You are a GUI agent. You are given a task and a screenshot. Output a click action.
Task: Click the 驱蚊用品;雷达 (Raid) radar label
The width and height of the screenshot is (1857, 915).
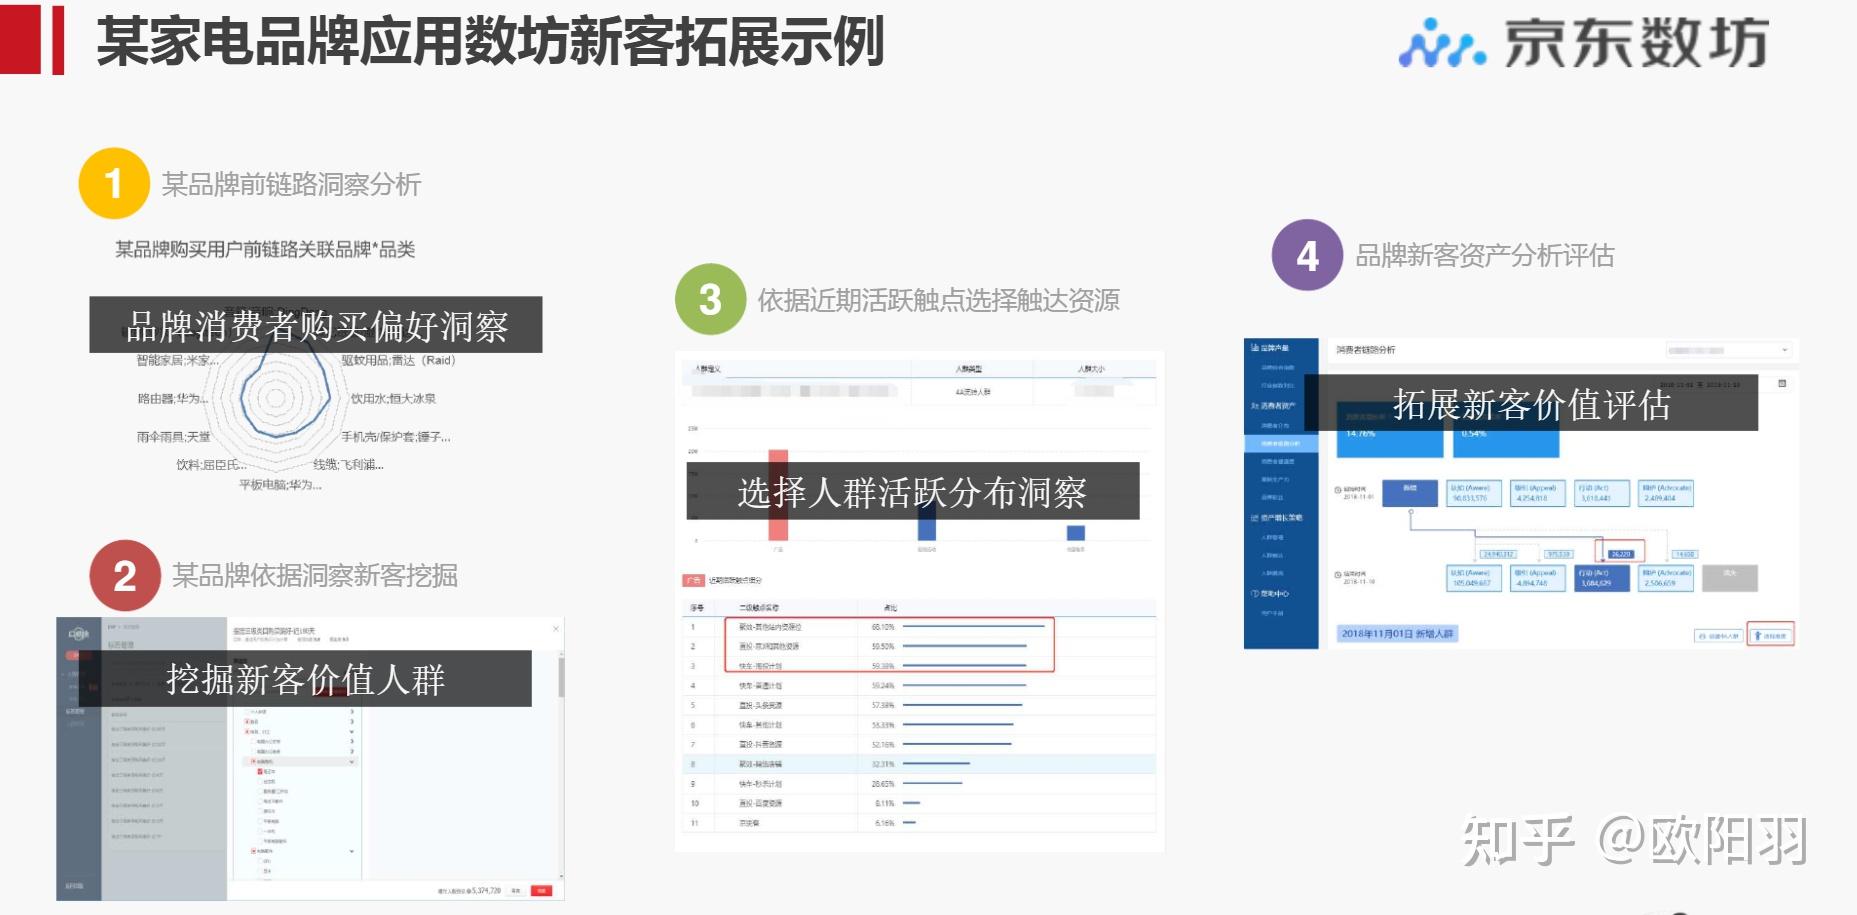coord(398,361)
